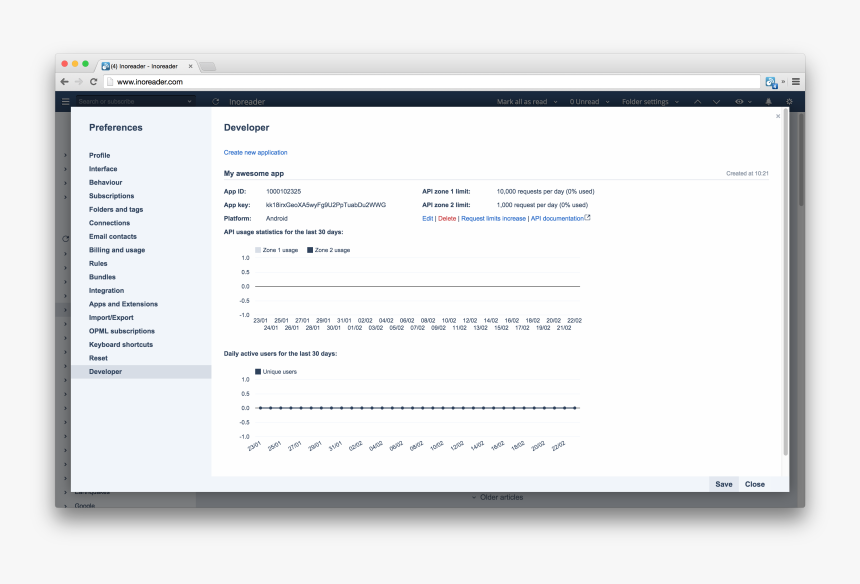860x584 pixels.
Task: Select the Developer preferences section
Action: [141, 372]
